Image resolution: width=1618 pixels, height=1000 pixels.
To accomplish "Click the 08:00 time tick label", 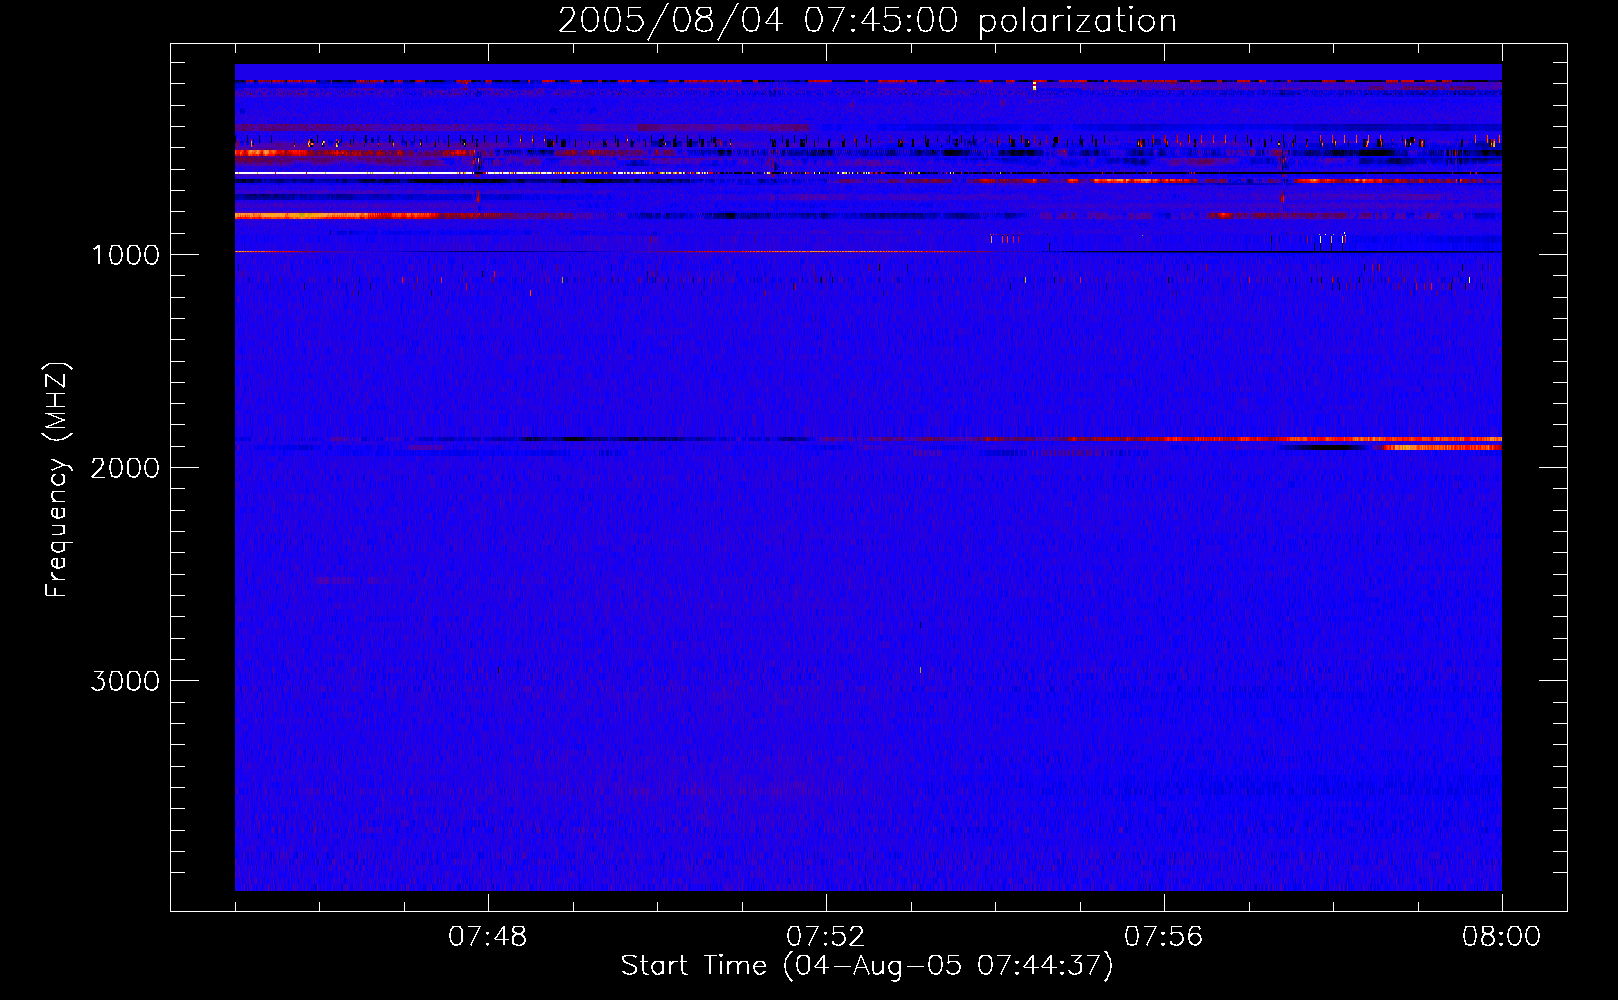I will (1501, 937).
